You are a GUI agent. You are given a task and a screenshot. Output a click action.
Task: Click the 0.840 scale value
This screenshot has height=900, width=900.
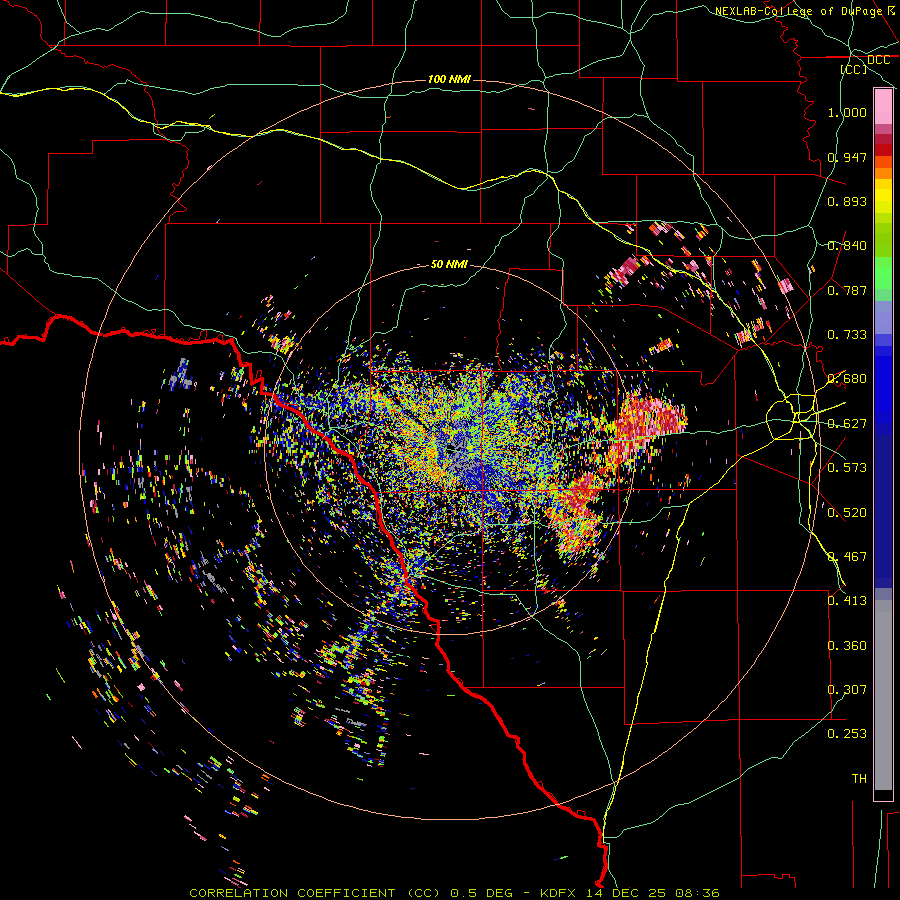tap(847, 246)
